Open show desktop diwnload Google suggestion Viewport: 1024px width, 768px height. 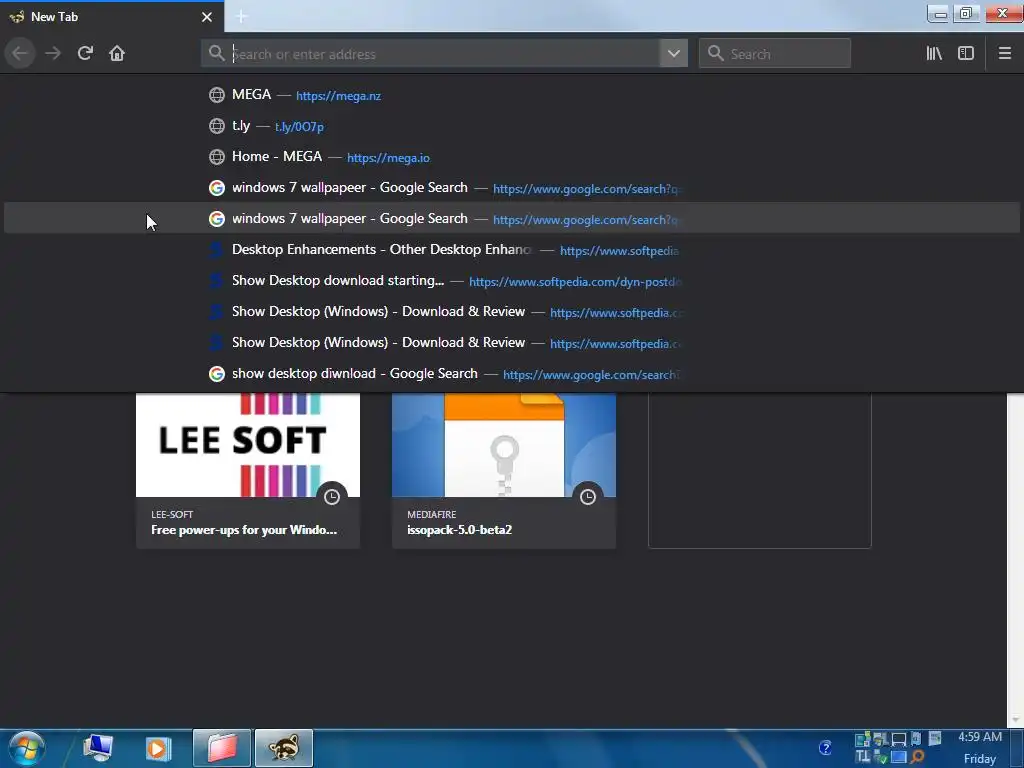coord(512,374)
